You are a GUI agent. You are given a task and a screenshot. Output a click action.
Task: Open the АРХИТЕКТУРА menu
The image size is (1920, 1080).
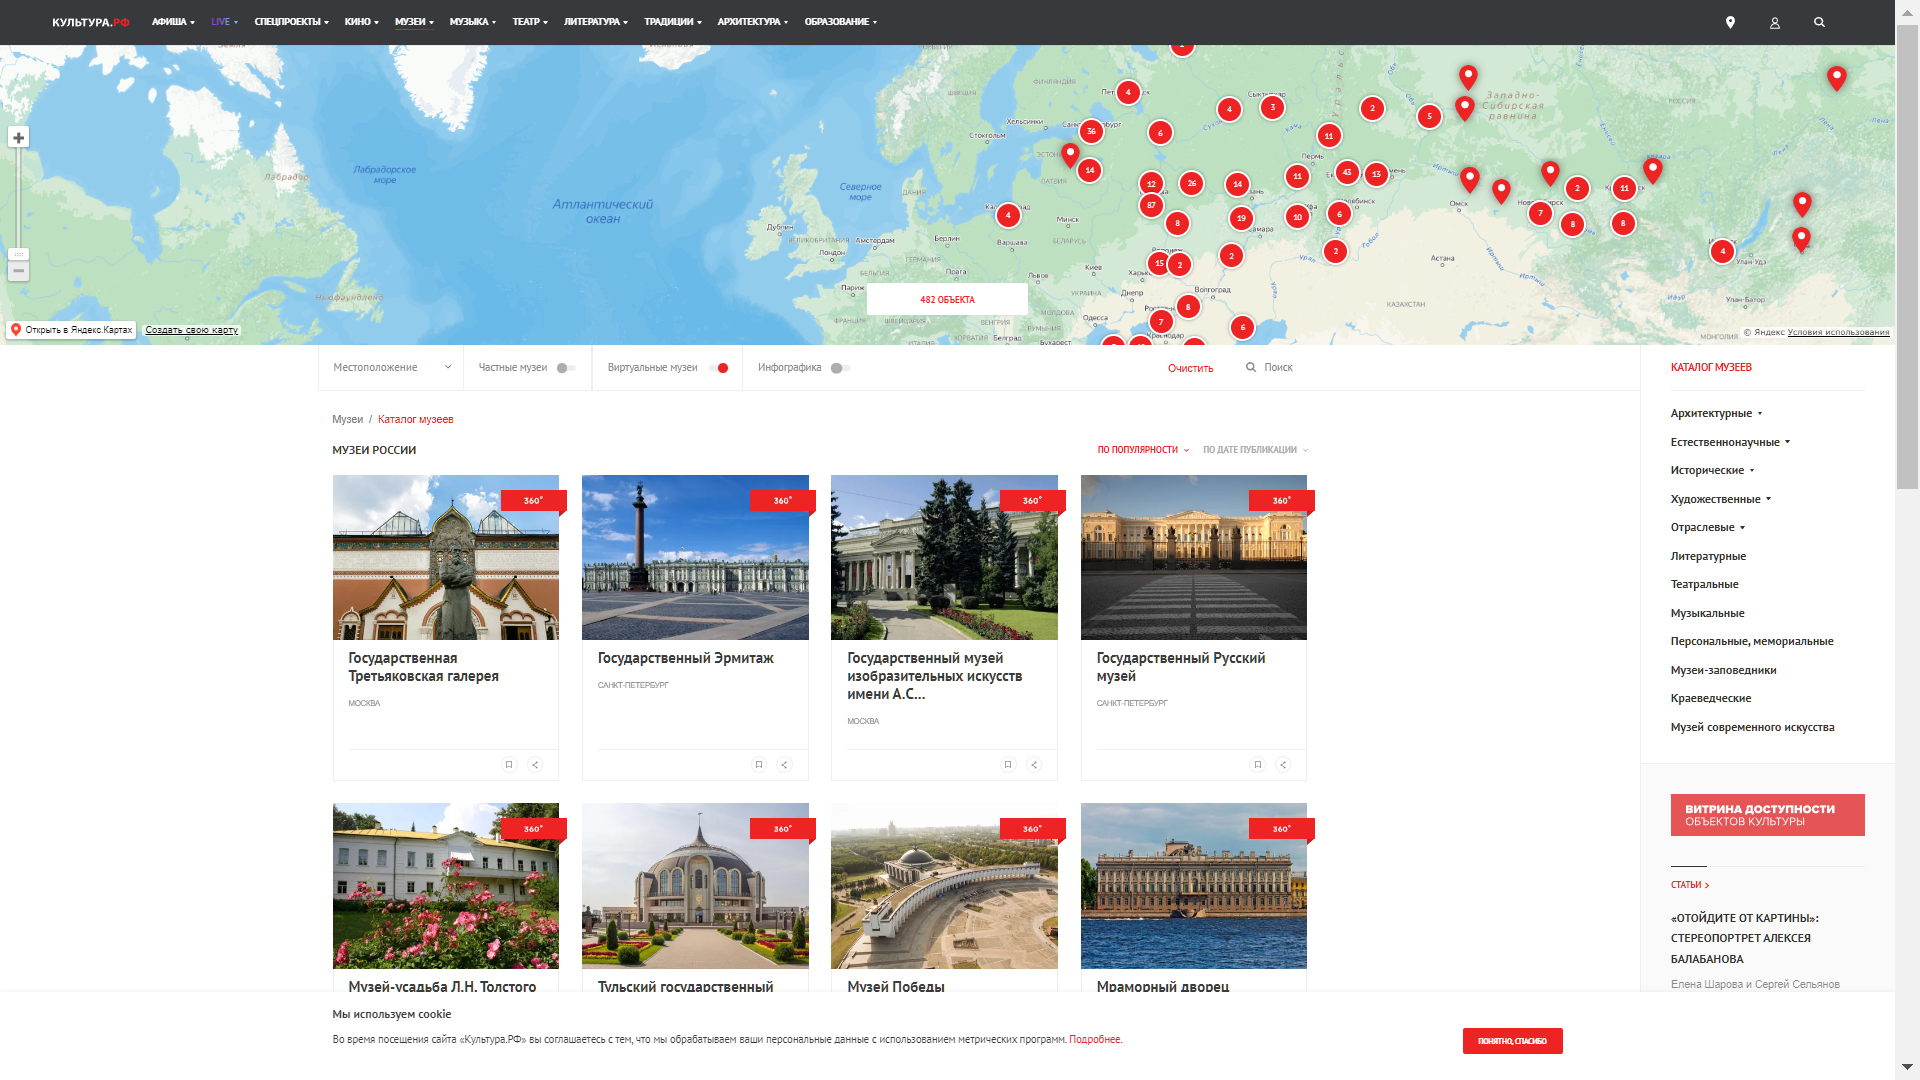click(x=752, y=22)
